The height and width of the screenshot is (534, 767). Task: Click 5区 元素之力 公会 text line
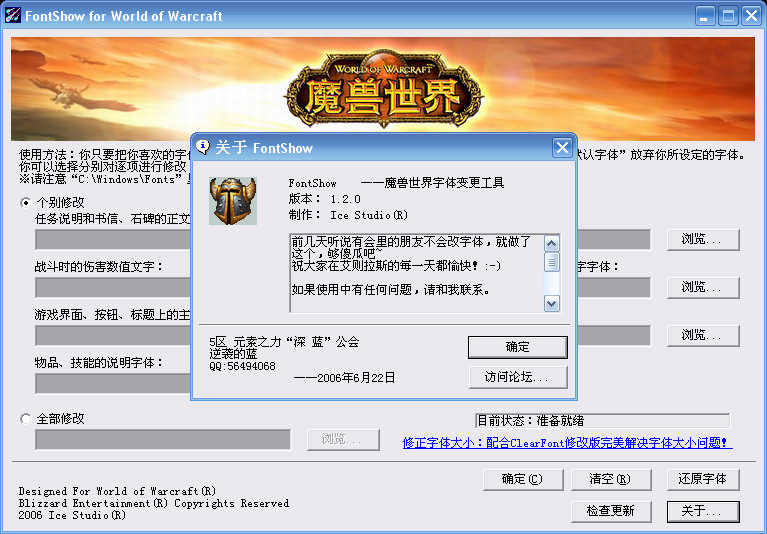[284, 342]
